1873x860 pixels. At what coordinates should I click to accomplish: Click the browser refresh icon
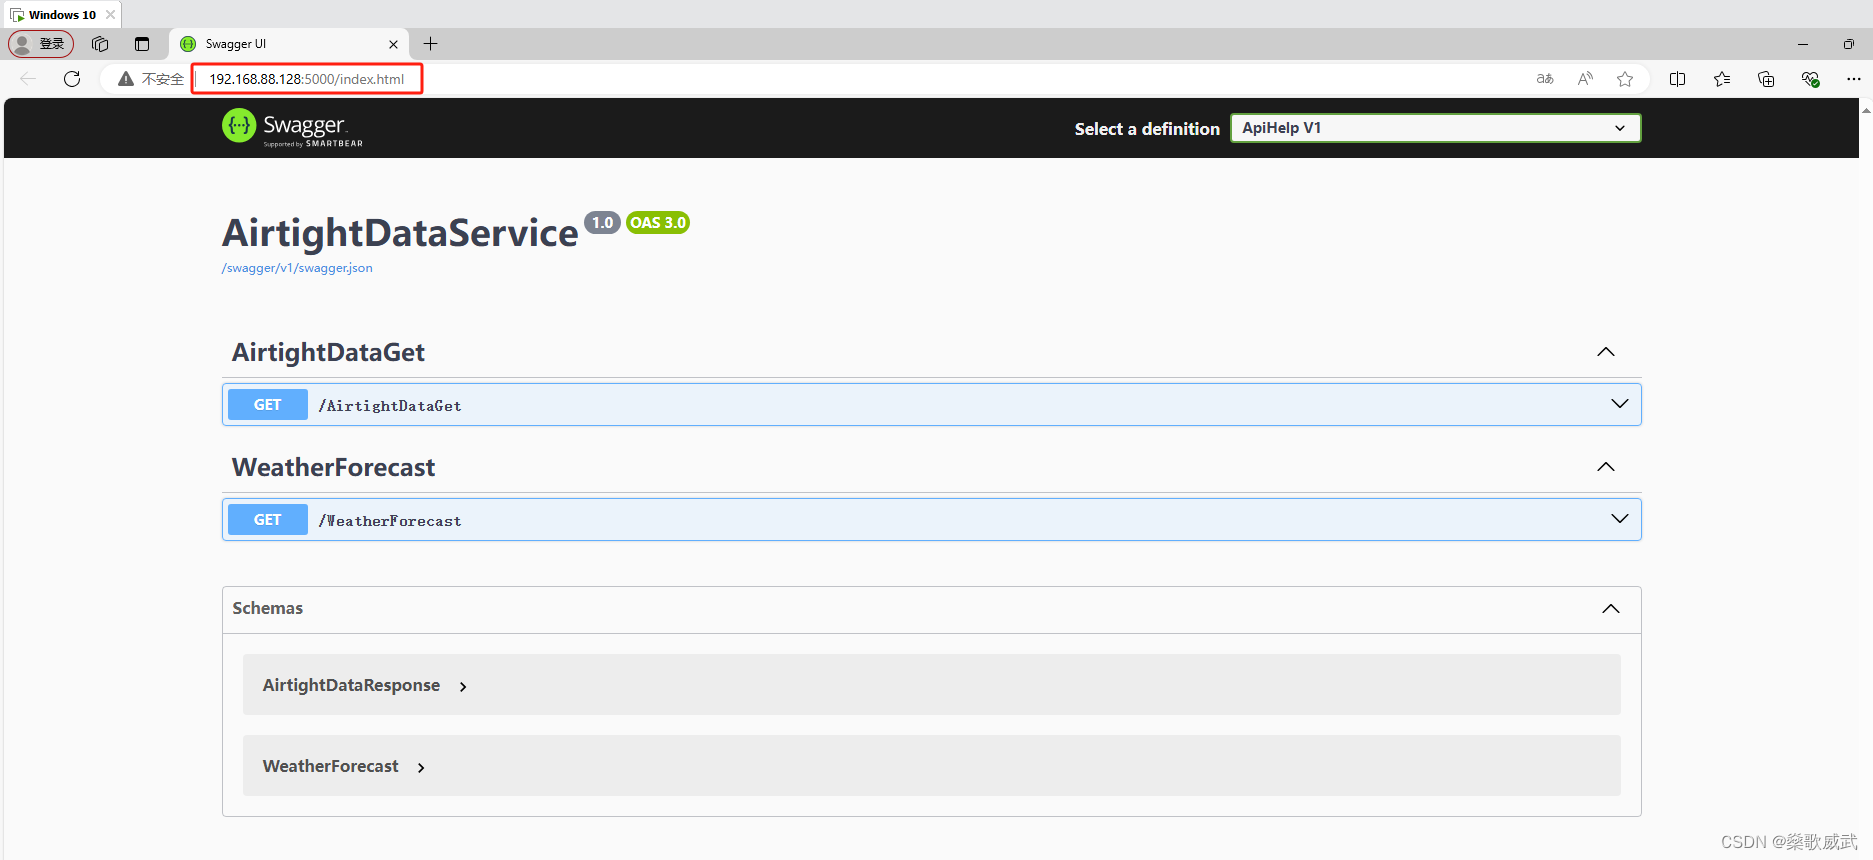click(x=72, y=79)
